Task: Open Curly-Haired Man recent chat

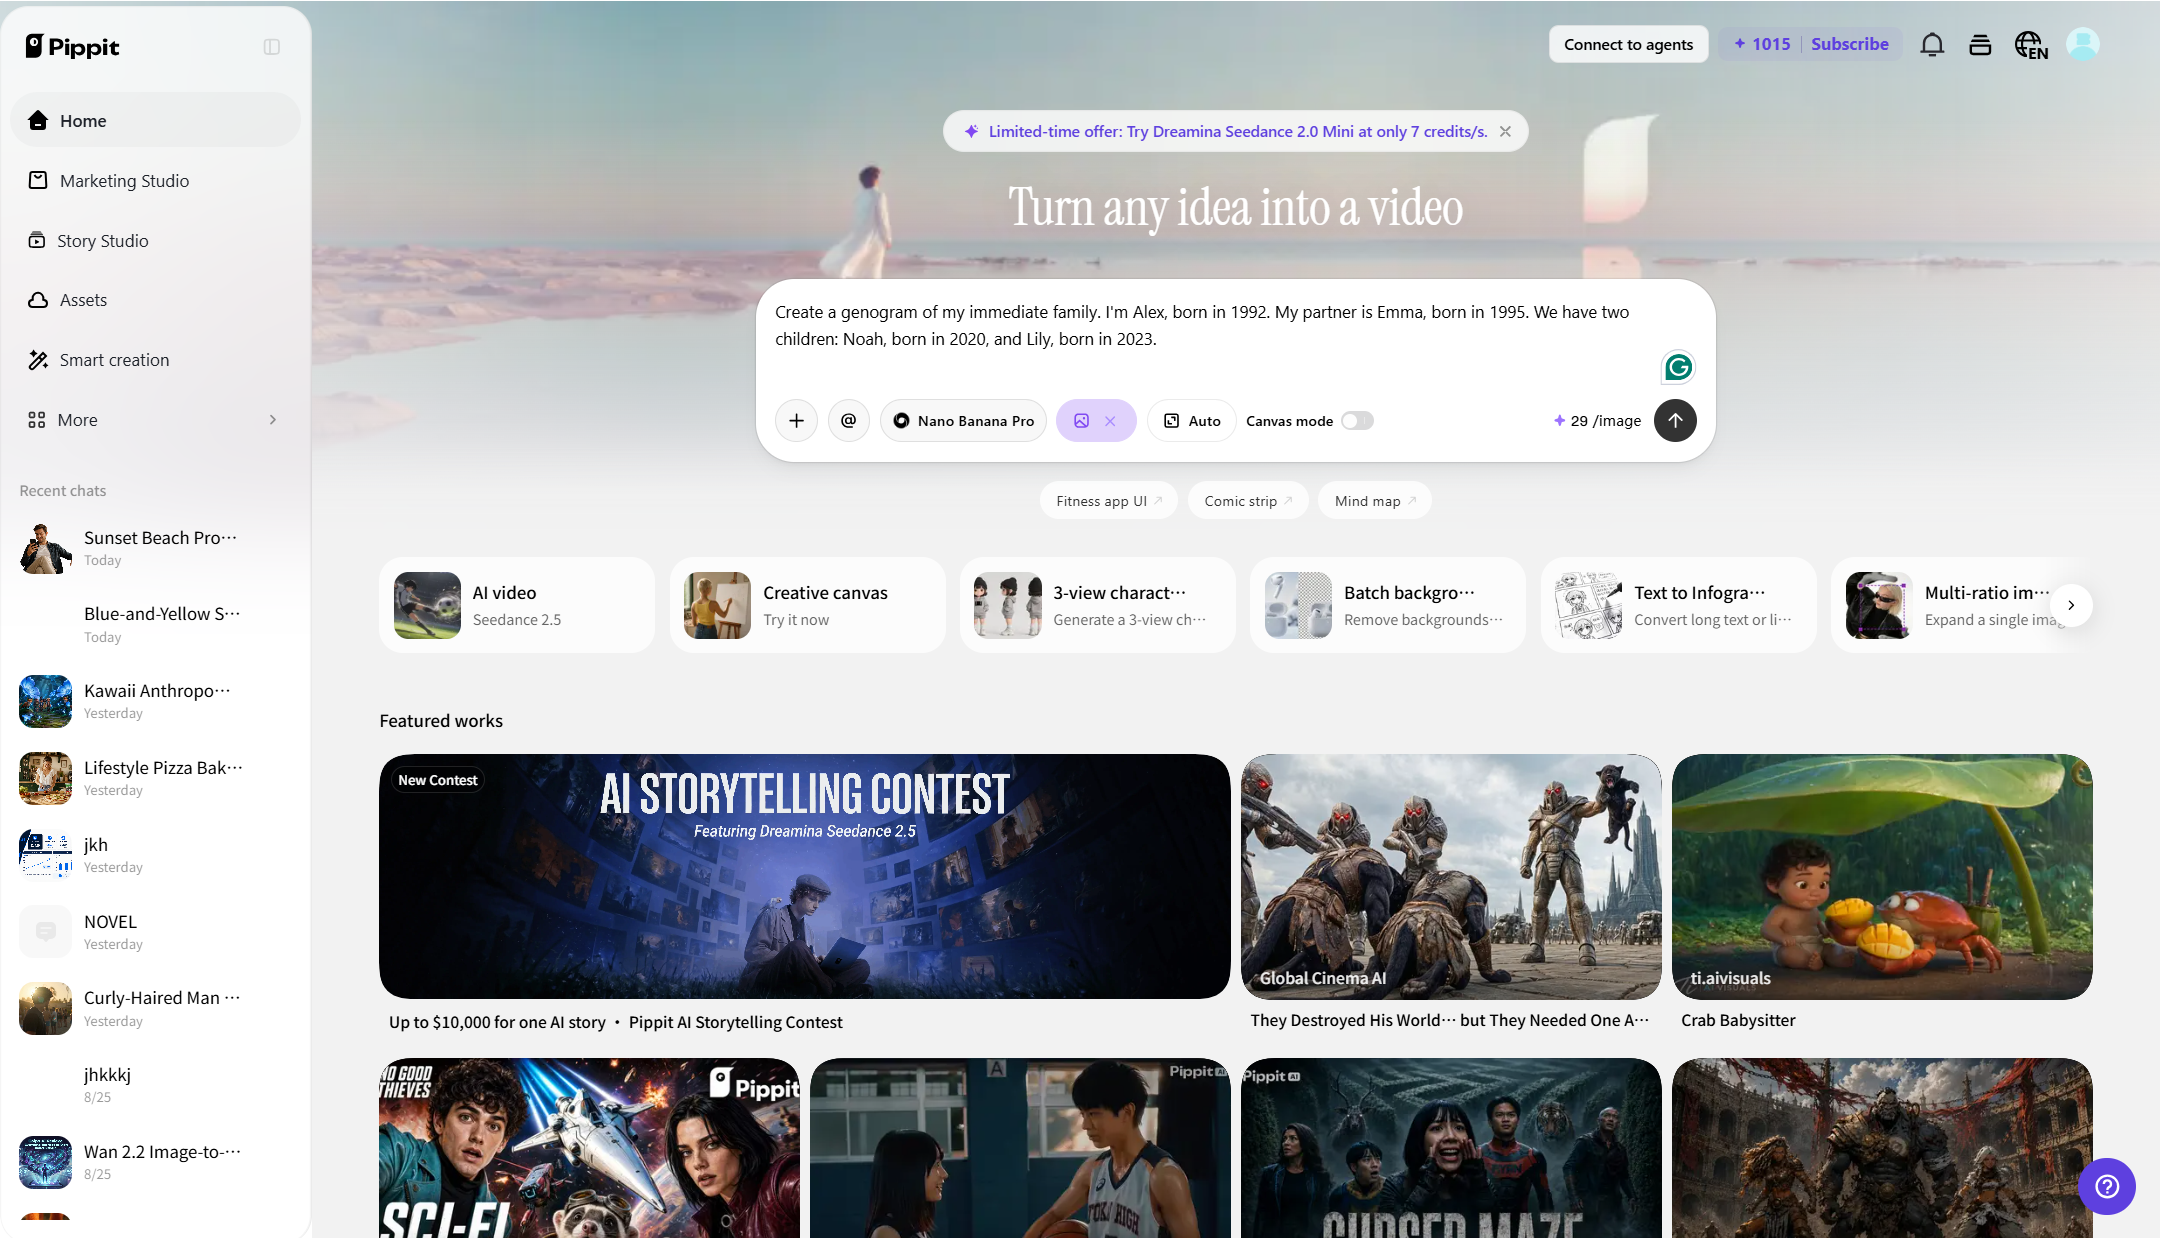Action: [x=155, y=1008]
